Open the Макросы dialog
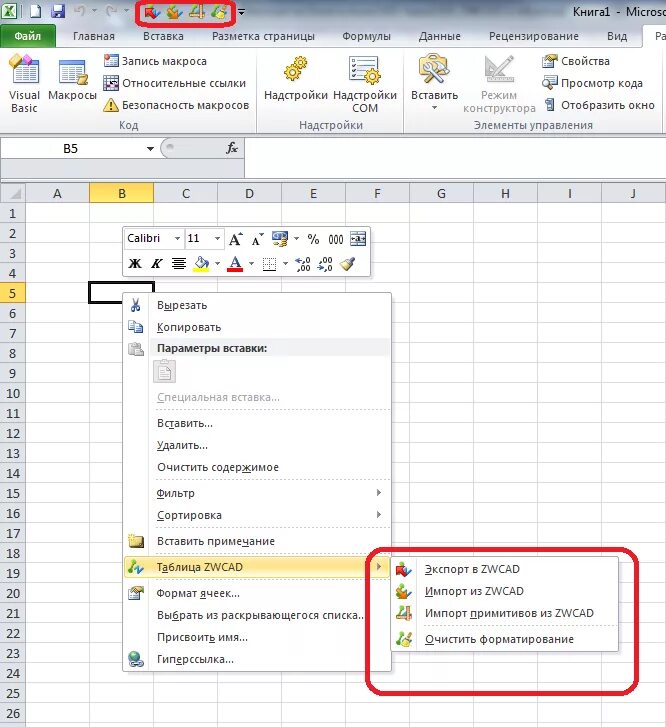 pos(72,80)
